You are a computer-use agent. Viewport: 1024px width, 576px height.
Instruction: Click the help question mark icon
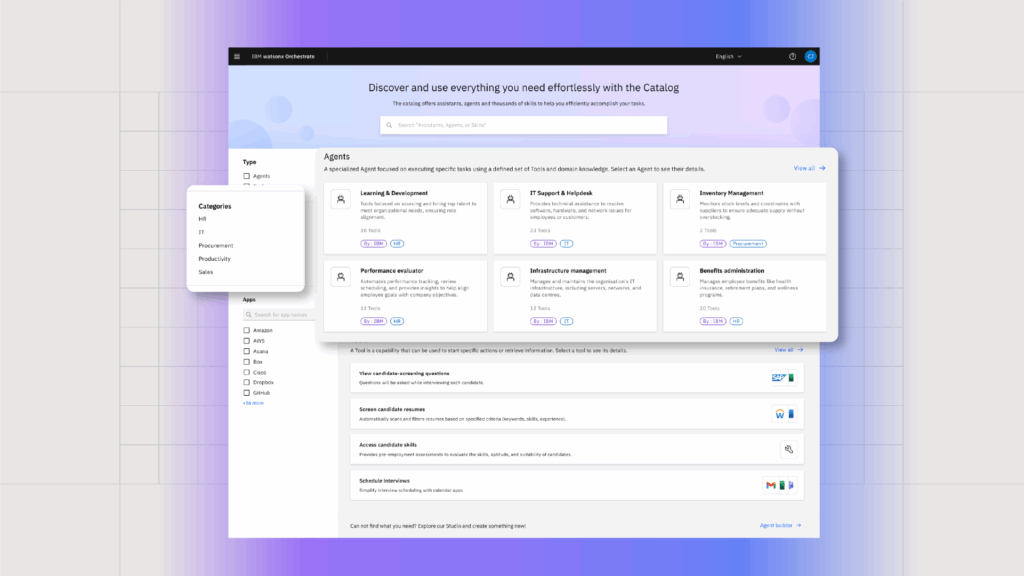click(x=792, y=57)
